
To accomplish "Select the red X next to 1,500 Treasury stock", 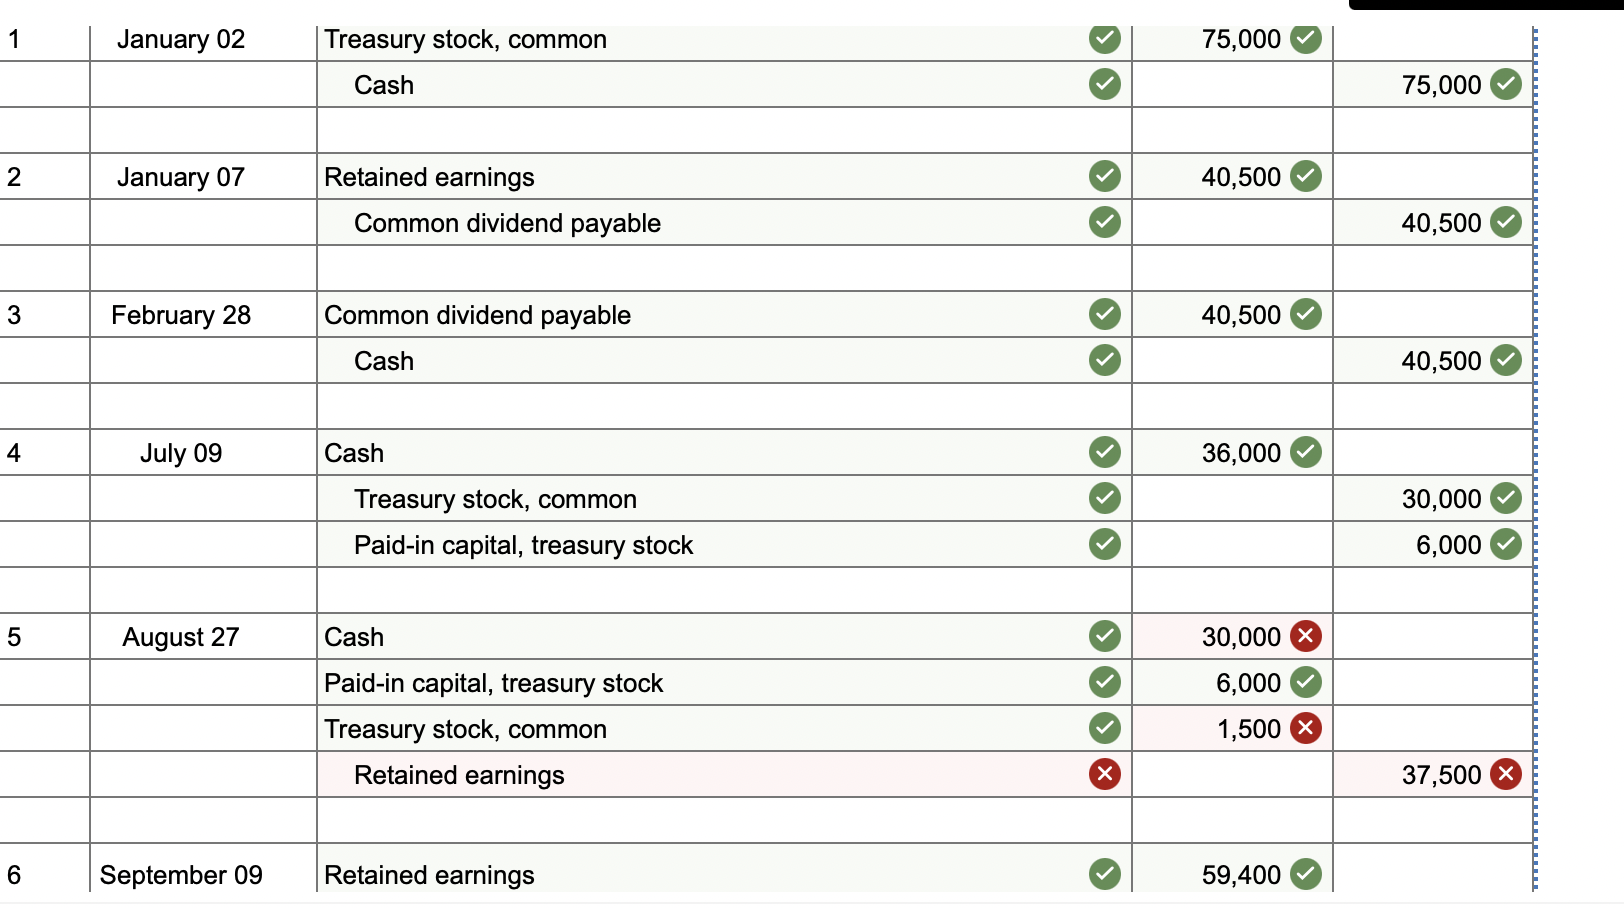I will point(1306,728).
